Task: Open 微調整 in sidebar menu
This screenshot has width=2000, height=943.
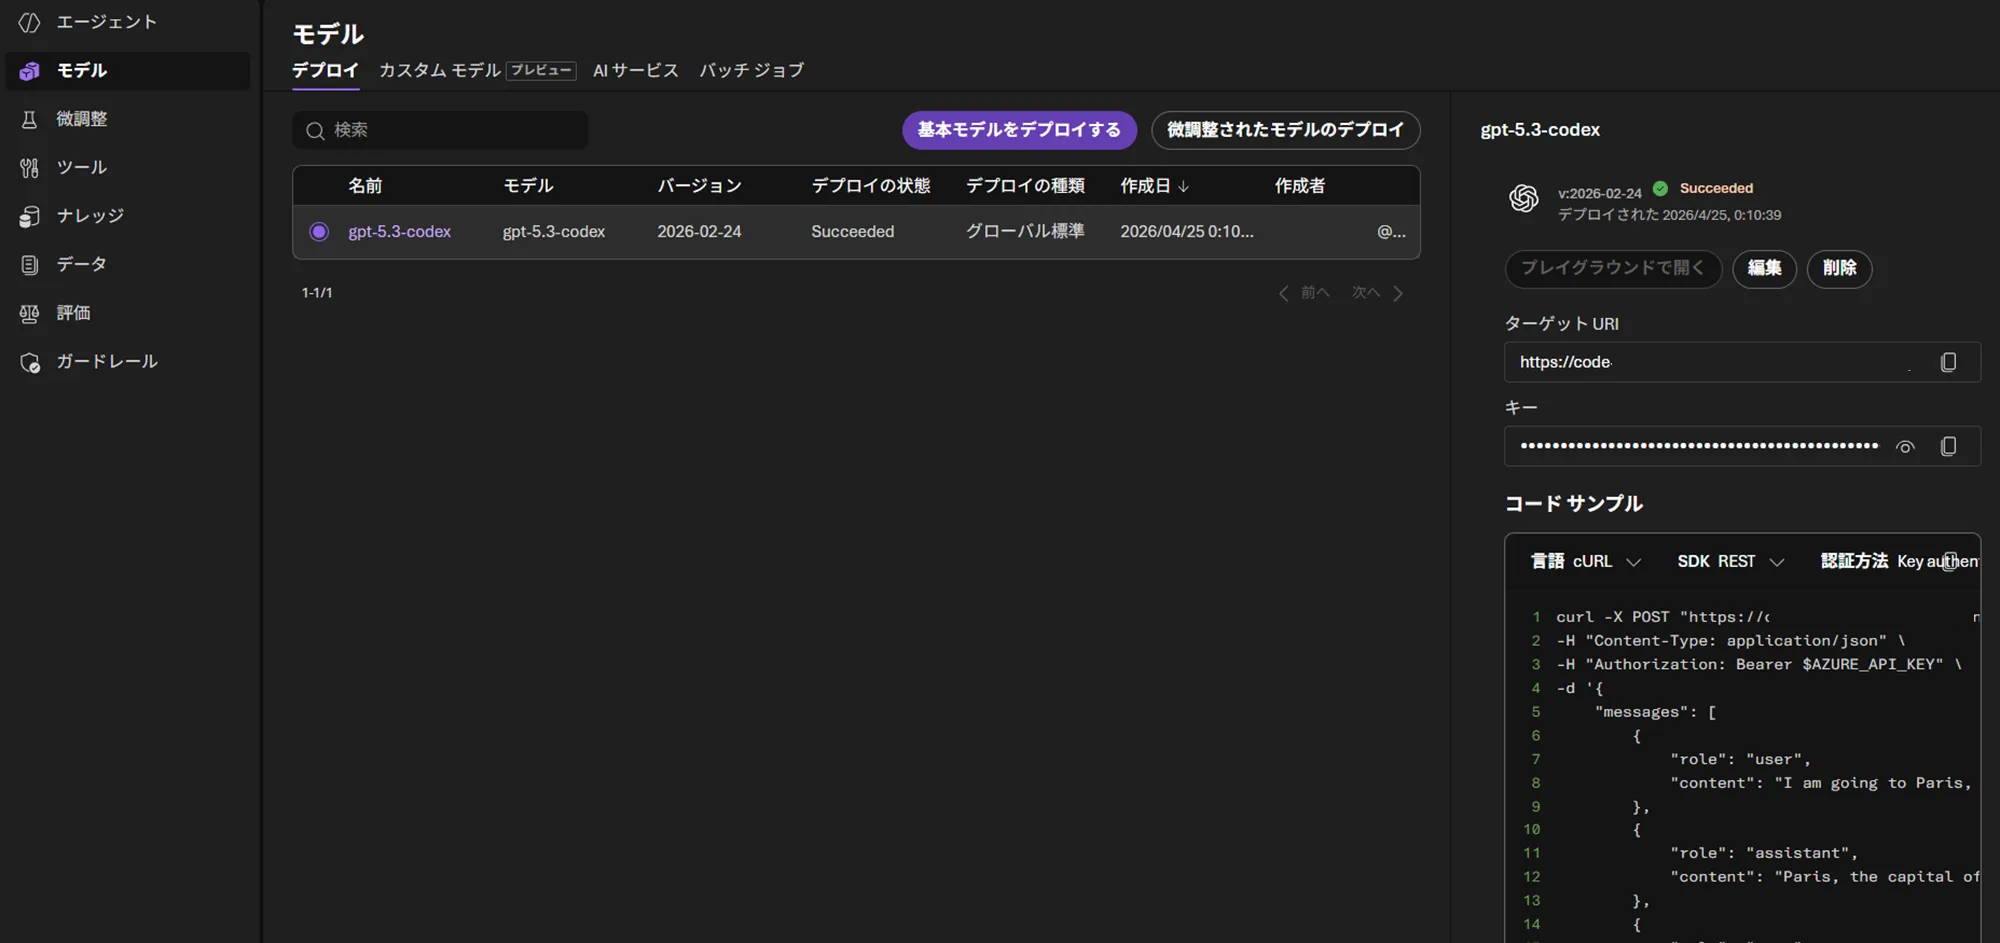Action: [x=128, y=119]
